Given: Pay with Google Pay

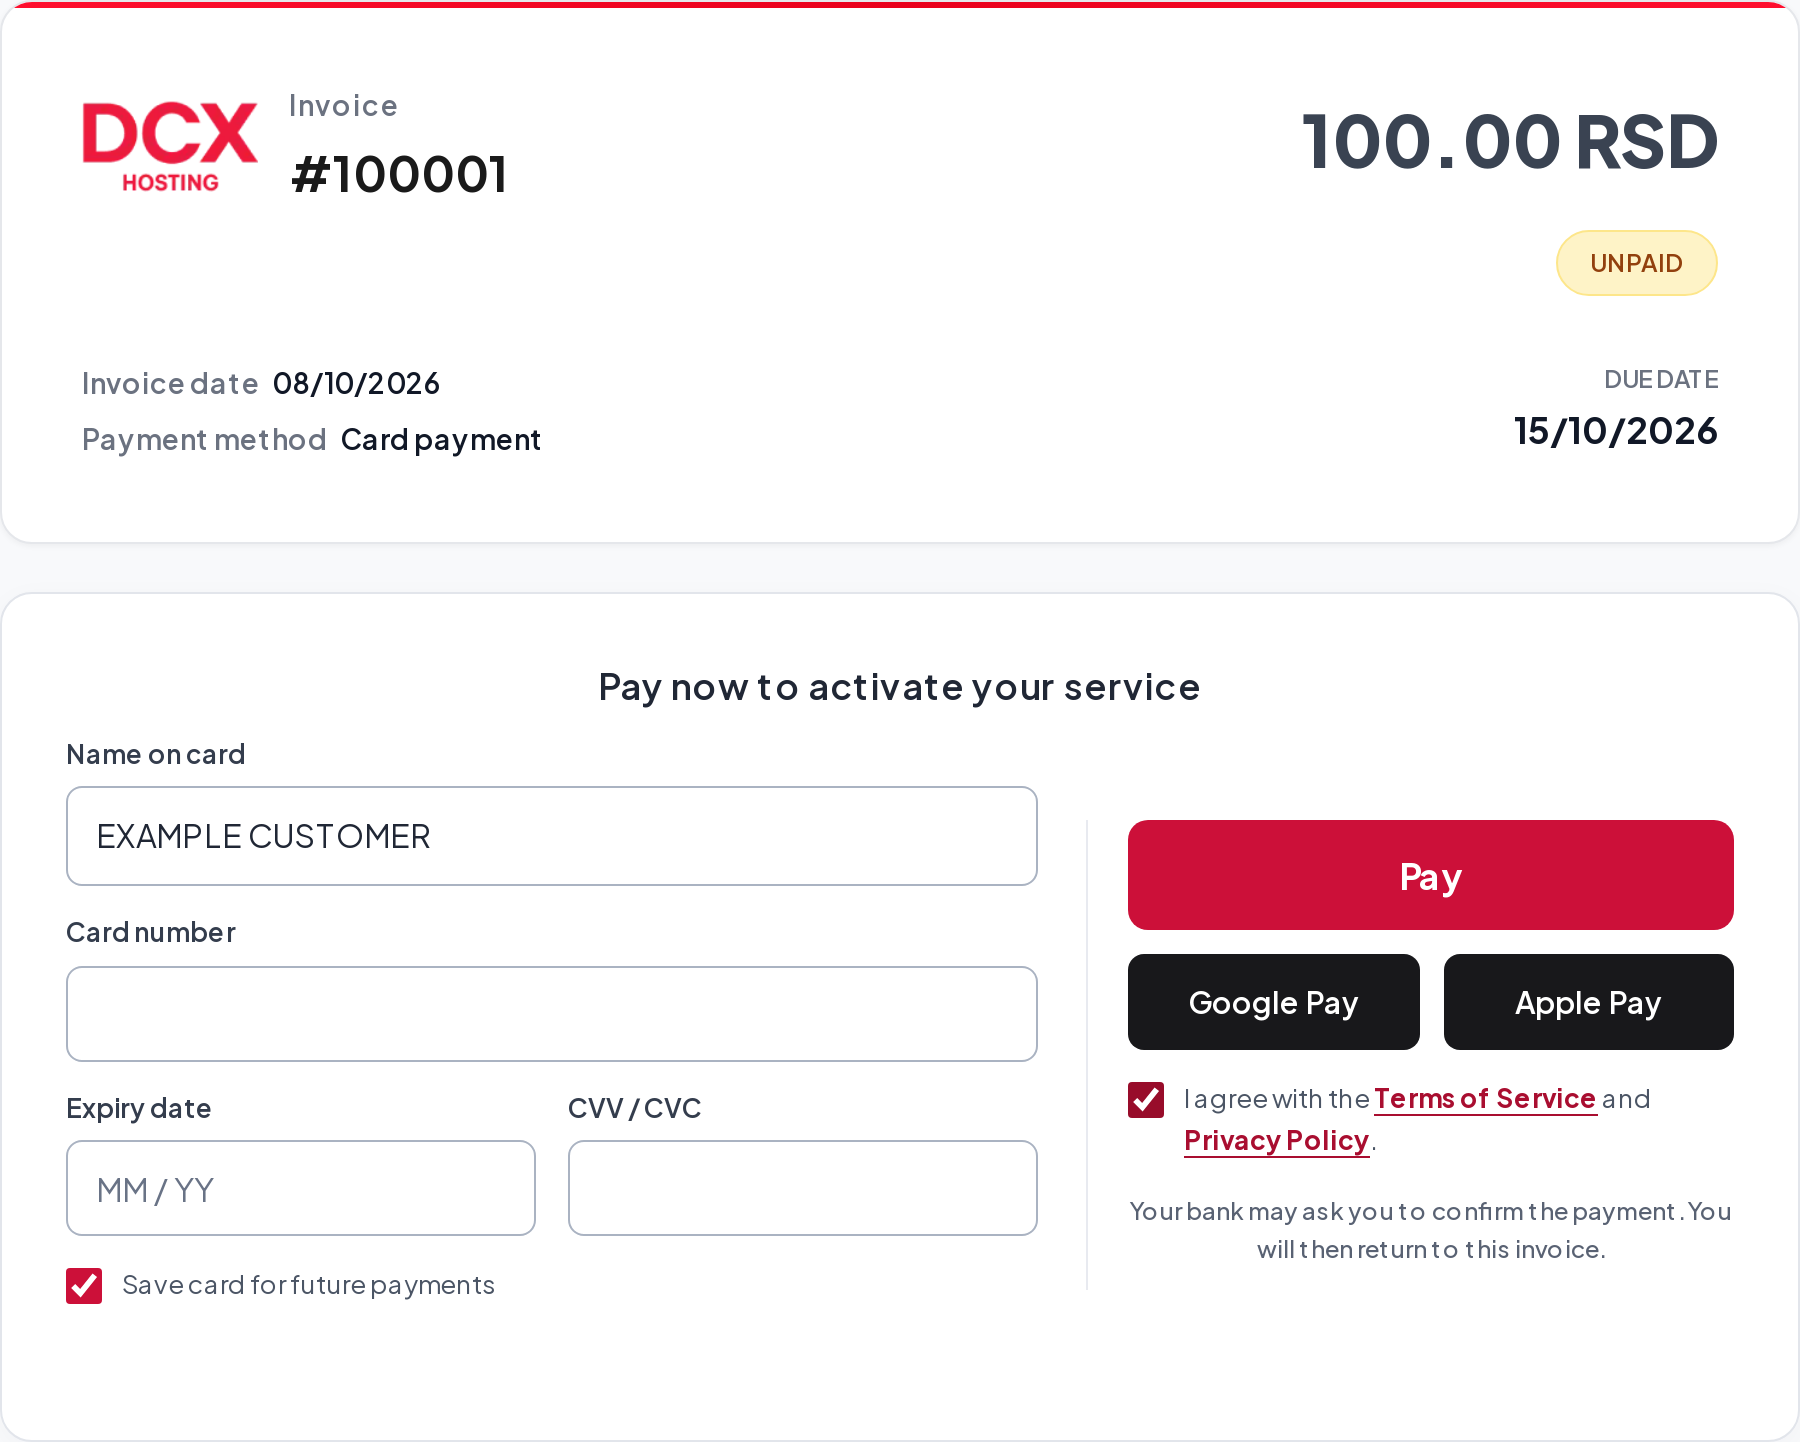Looking at the screenshot, I should pyautogui.click(x=1273, y=1002).
